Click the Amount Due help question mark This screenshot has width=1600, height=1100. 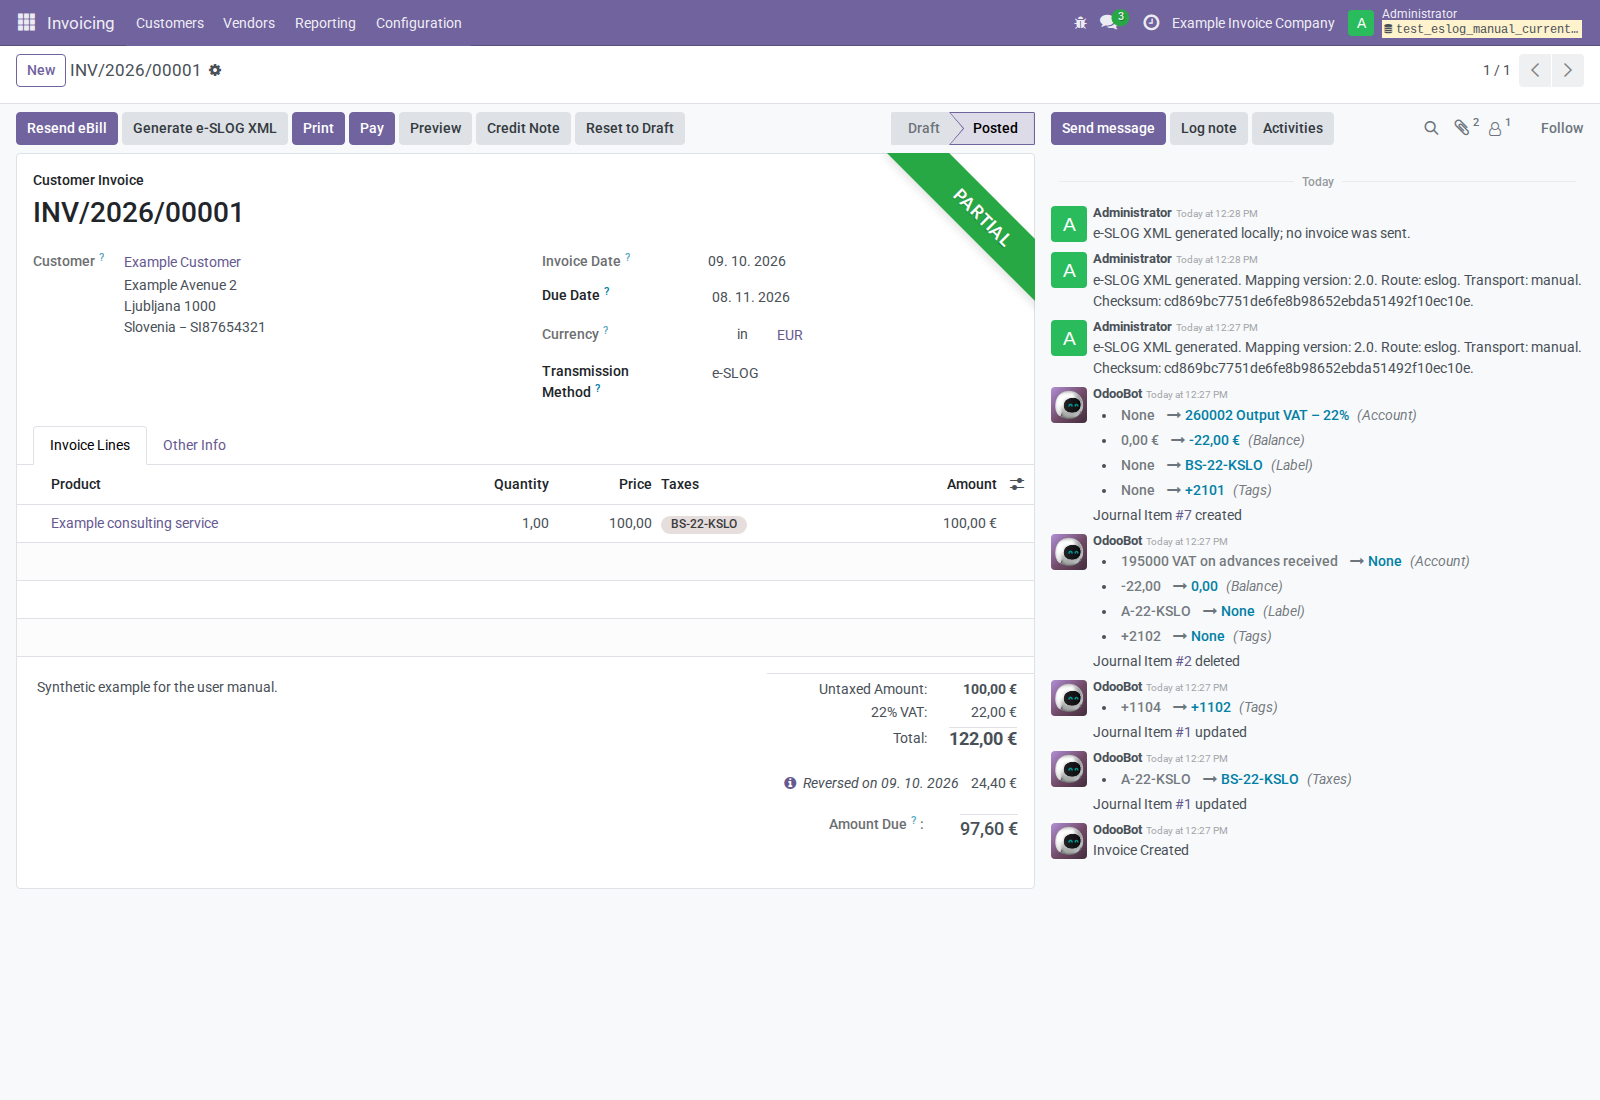tap(913, 820)
